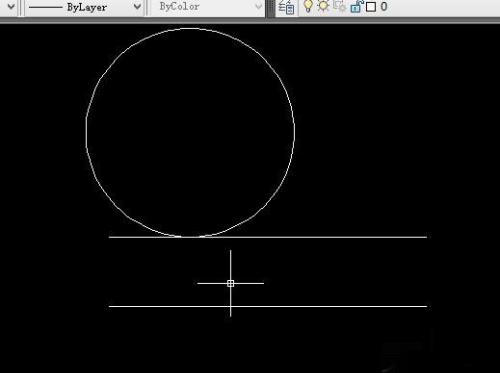Toggle viewport freeze icon for layer 0
The width and height of the screenshot is (500, 373).
340,6
